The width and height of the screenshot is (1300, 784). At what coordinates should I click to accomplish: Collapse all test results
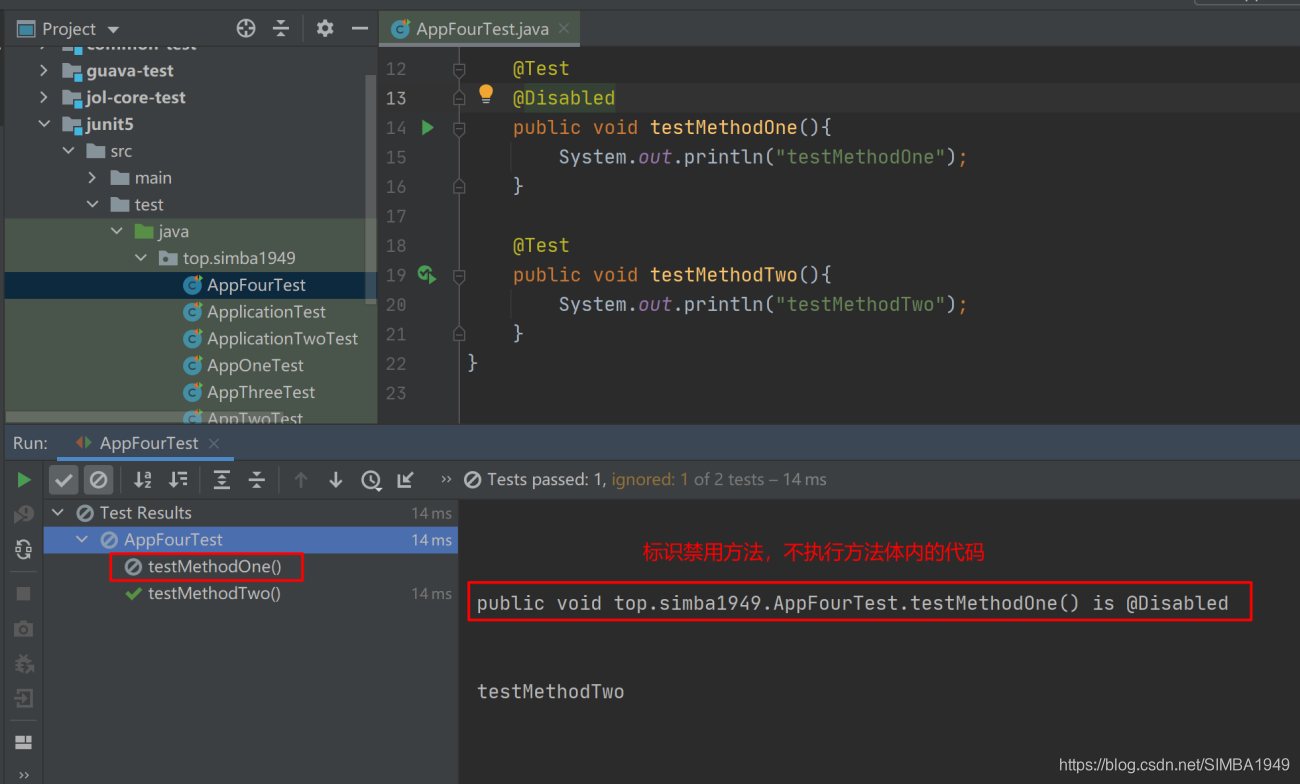click(x=257, y=480)
